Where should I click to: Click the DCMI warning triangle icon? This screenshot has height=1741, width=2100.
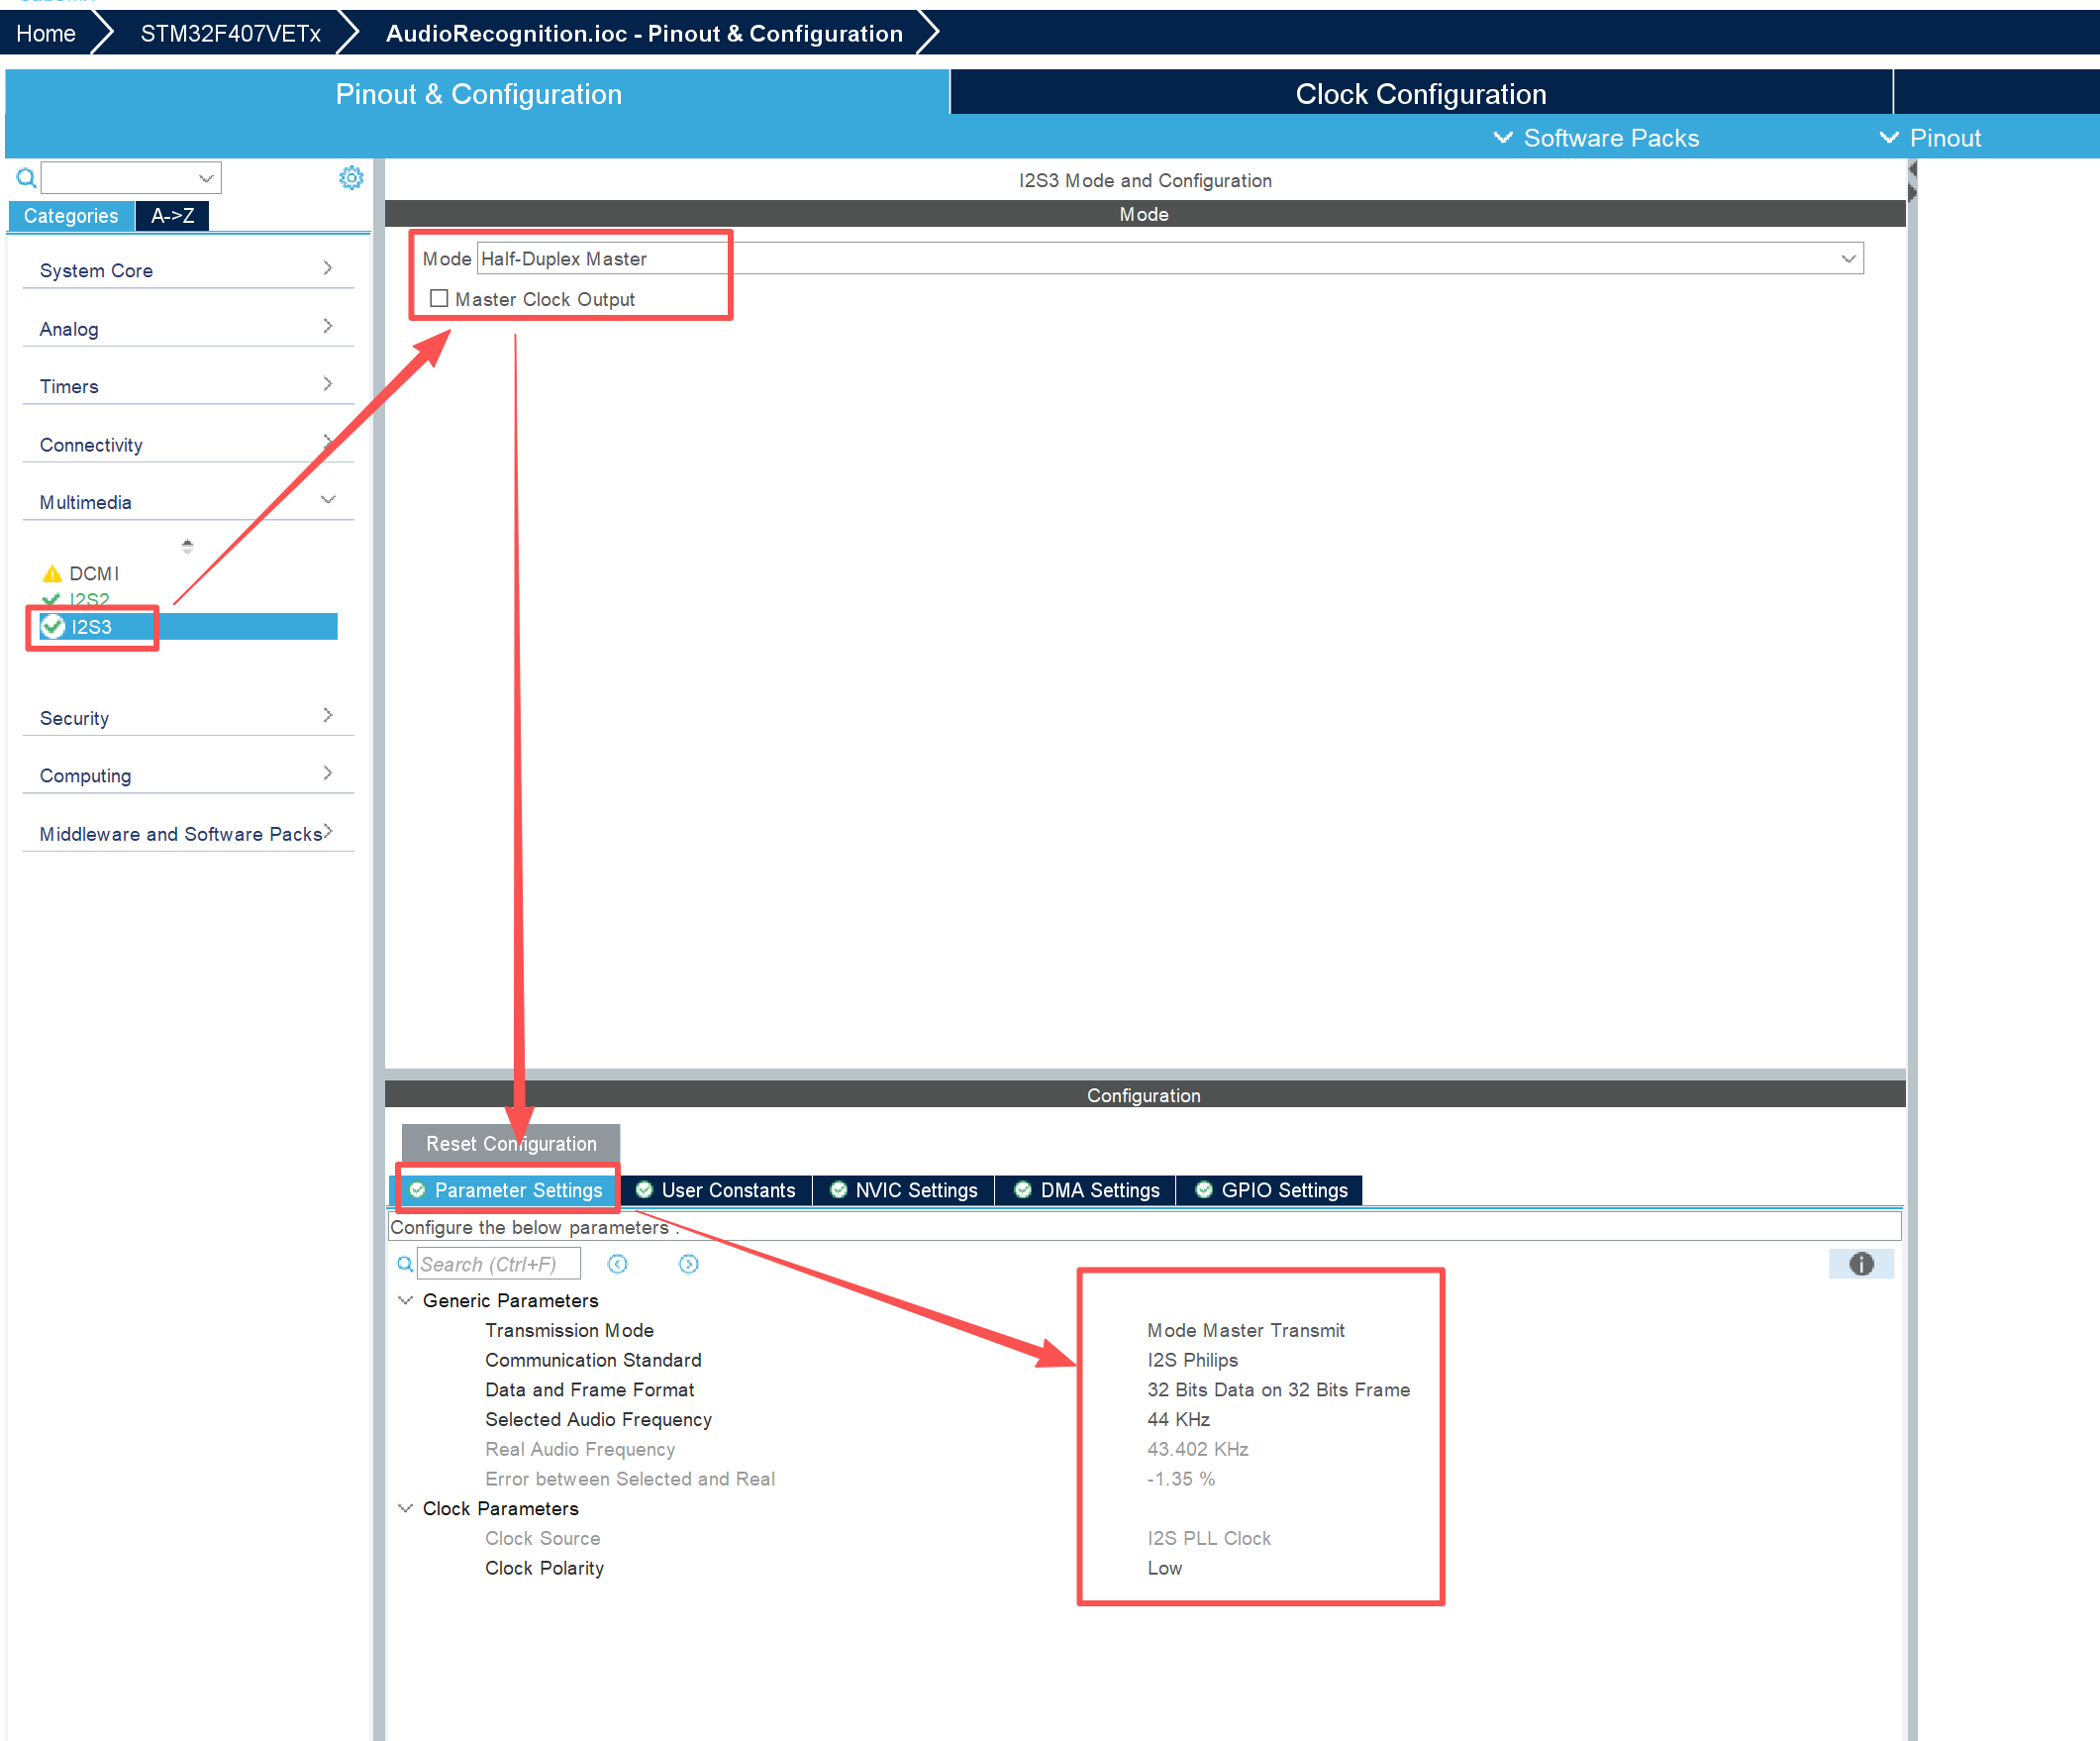[52, 574]
